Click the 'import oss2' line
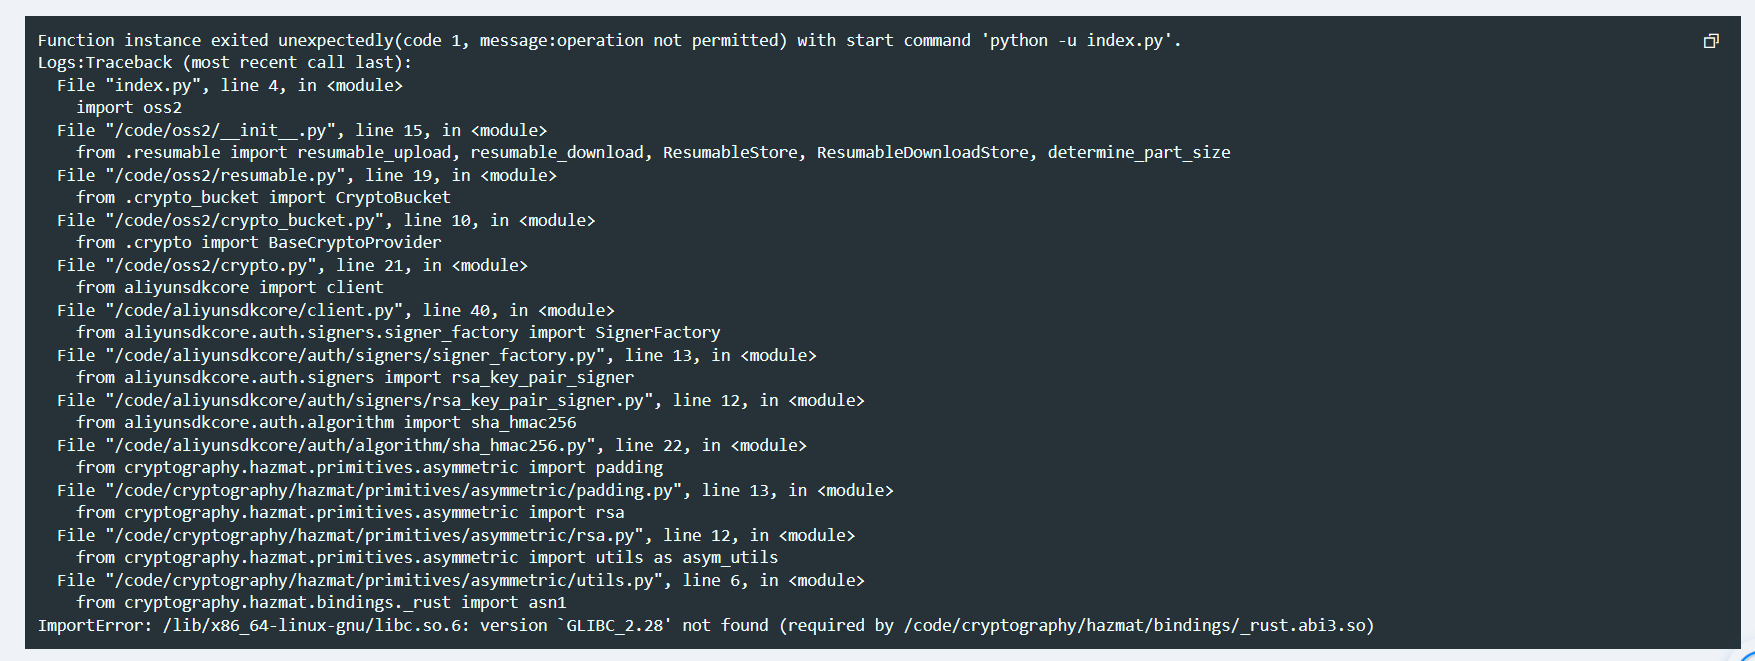 129,107
